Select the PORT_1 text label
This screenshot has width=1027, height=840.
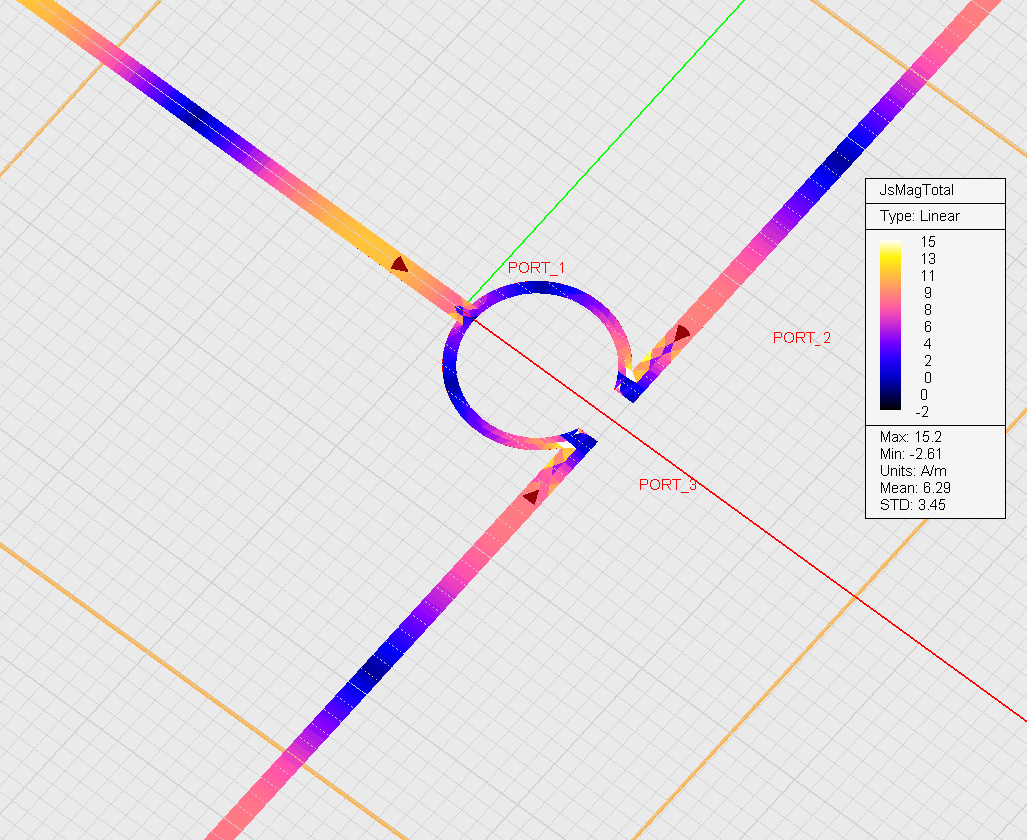point(536,268)
